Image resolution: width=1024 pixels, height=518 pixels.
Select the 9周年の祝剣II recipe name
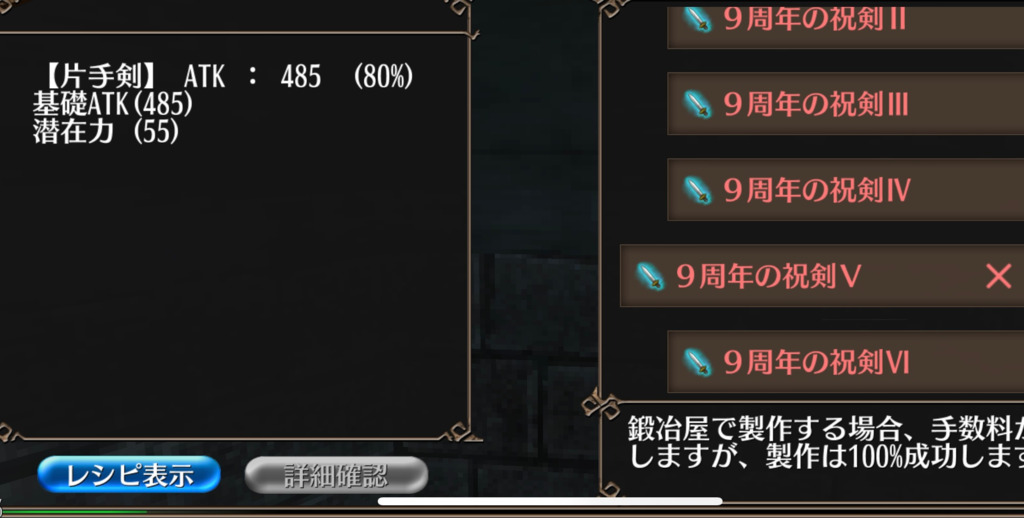pyautogui.click(x=814, y=20)
